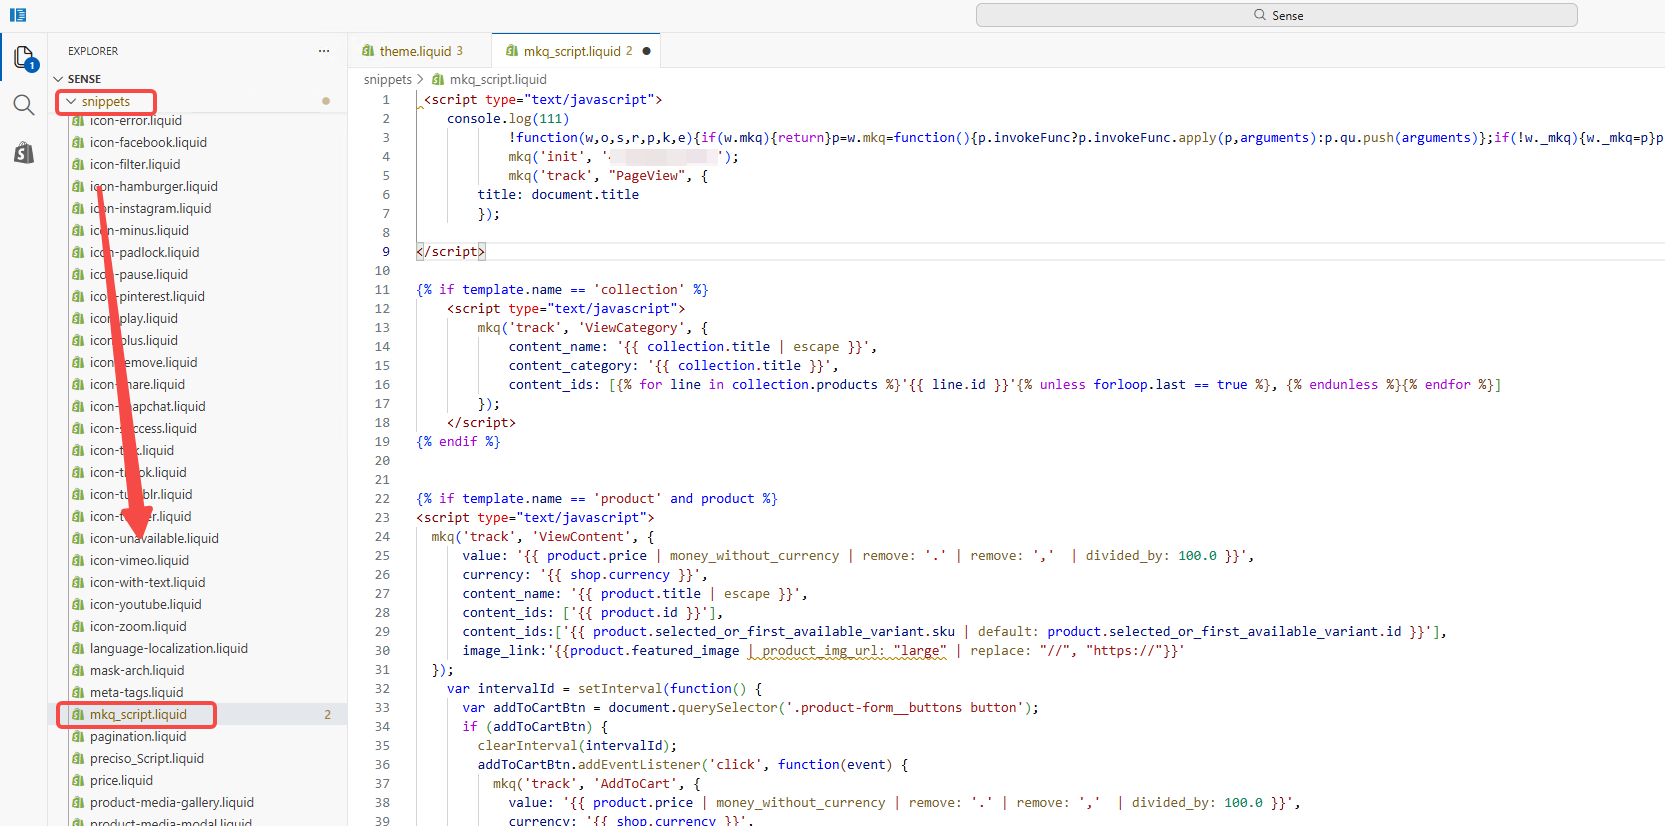Open pagination.liquid file
The width and height of the screenshot is (1665, 826).
tap(138, 737)
